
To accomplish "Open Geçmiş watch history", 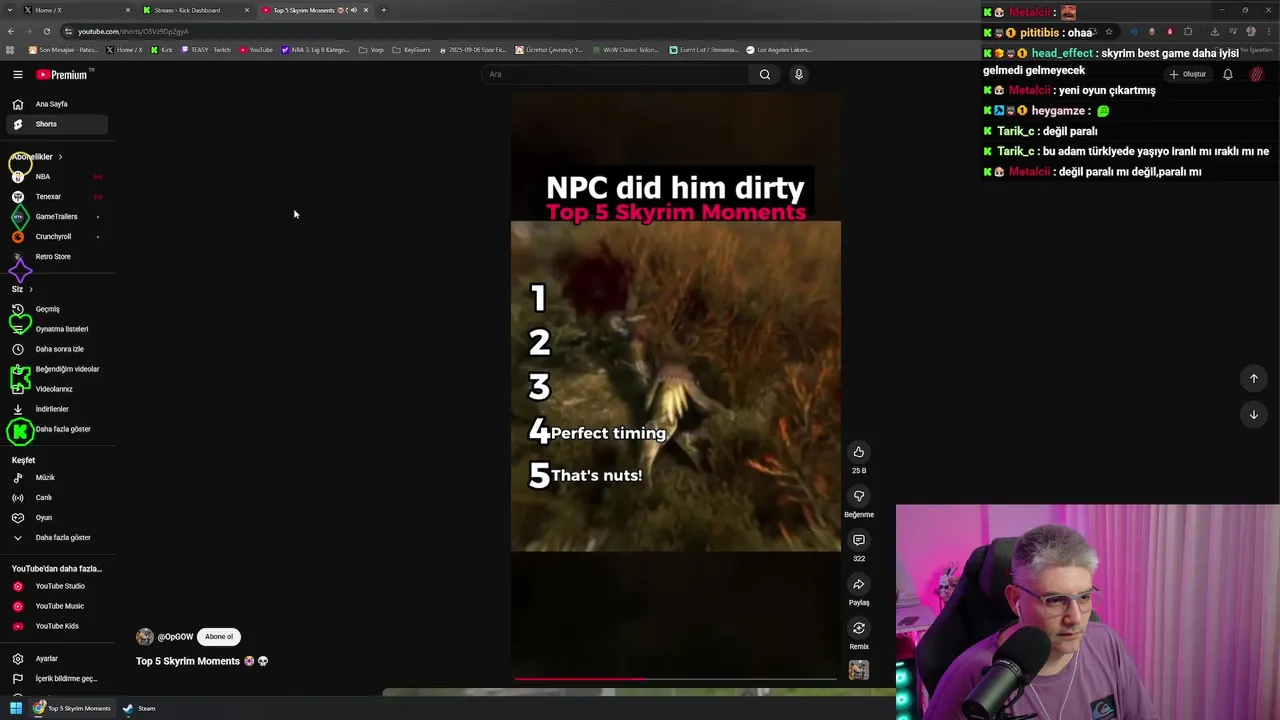I will tap(56, 309).
